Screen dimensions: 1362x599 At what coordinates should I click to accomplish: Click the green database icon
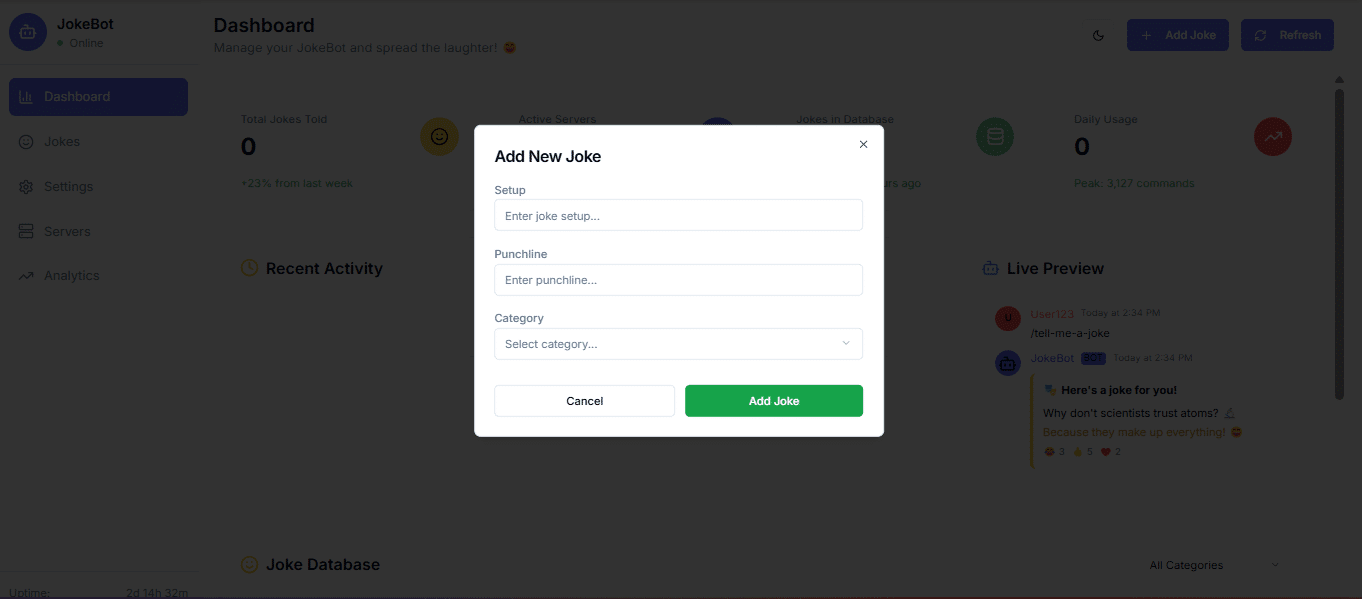[x=995, y=136]
